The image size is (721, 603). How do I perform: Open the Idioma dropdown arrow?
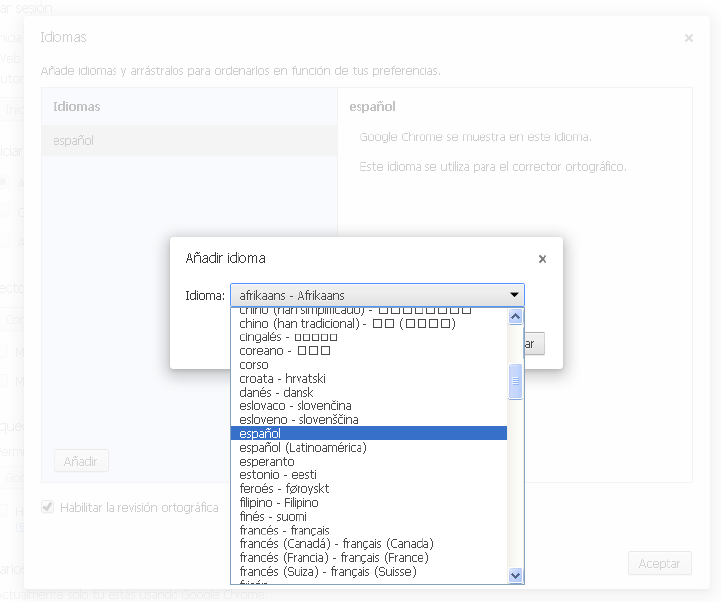(x=514, y=295)
